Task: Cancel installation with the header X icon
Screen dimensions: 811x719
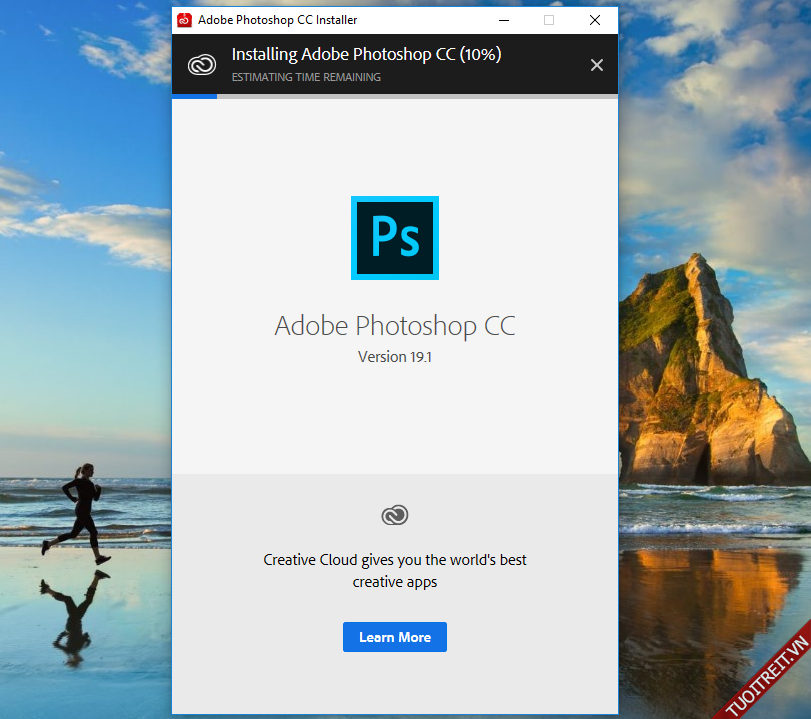Action: coord(597,65)
